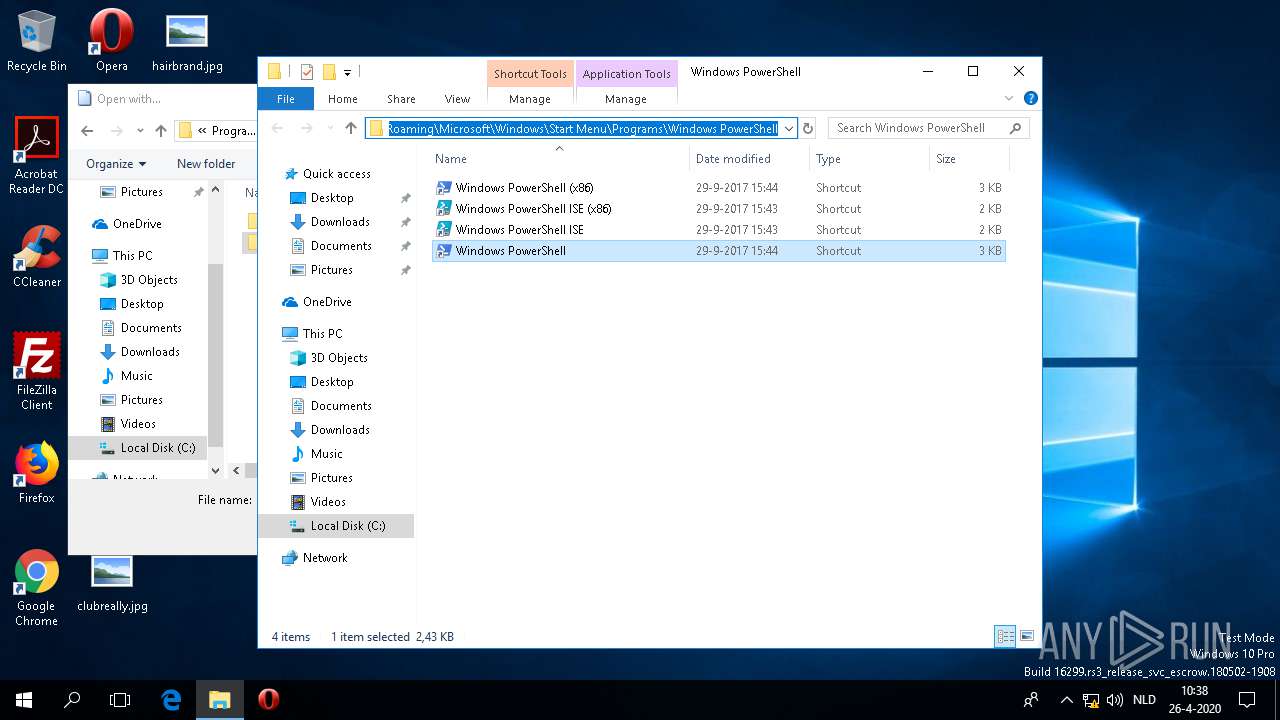
Task: Open the Explorer Help question mark icon
Action: [x=1031, y=99]
